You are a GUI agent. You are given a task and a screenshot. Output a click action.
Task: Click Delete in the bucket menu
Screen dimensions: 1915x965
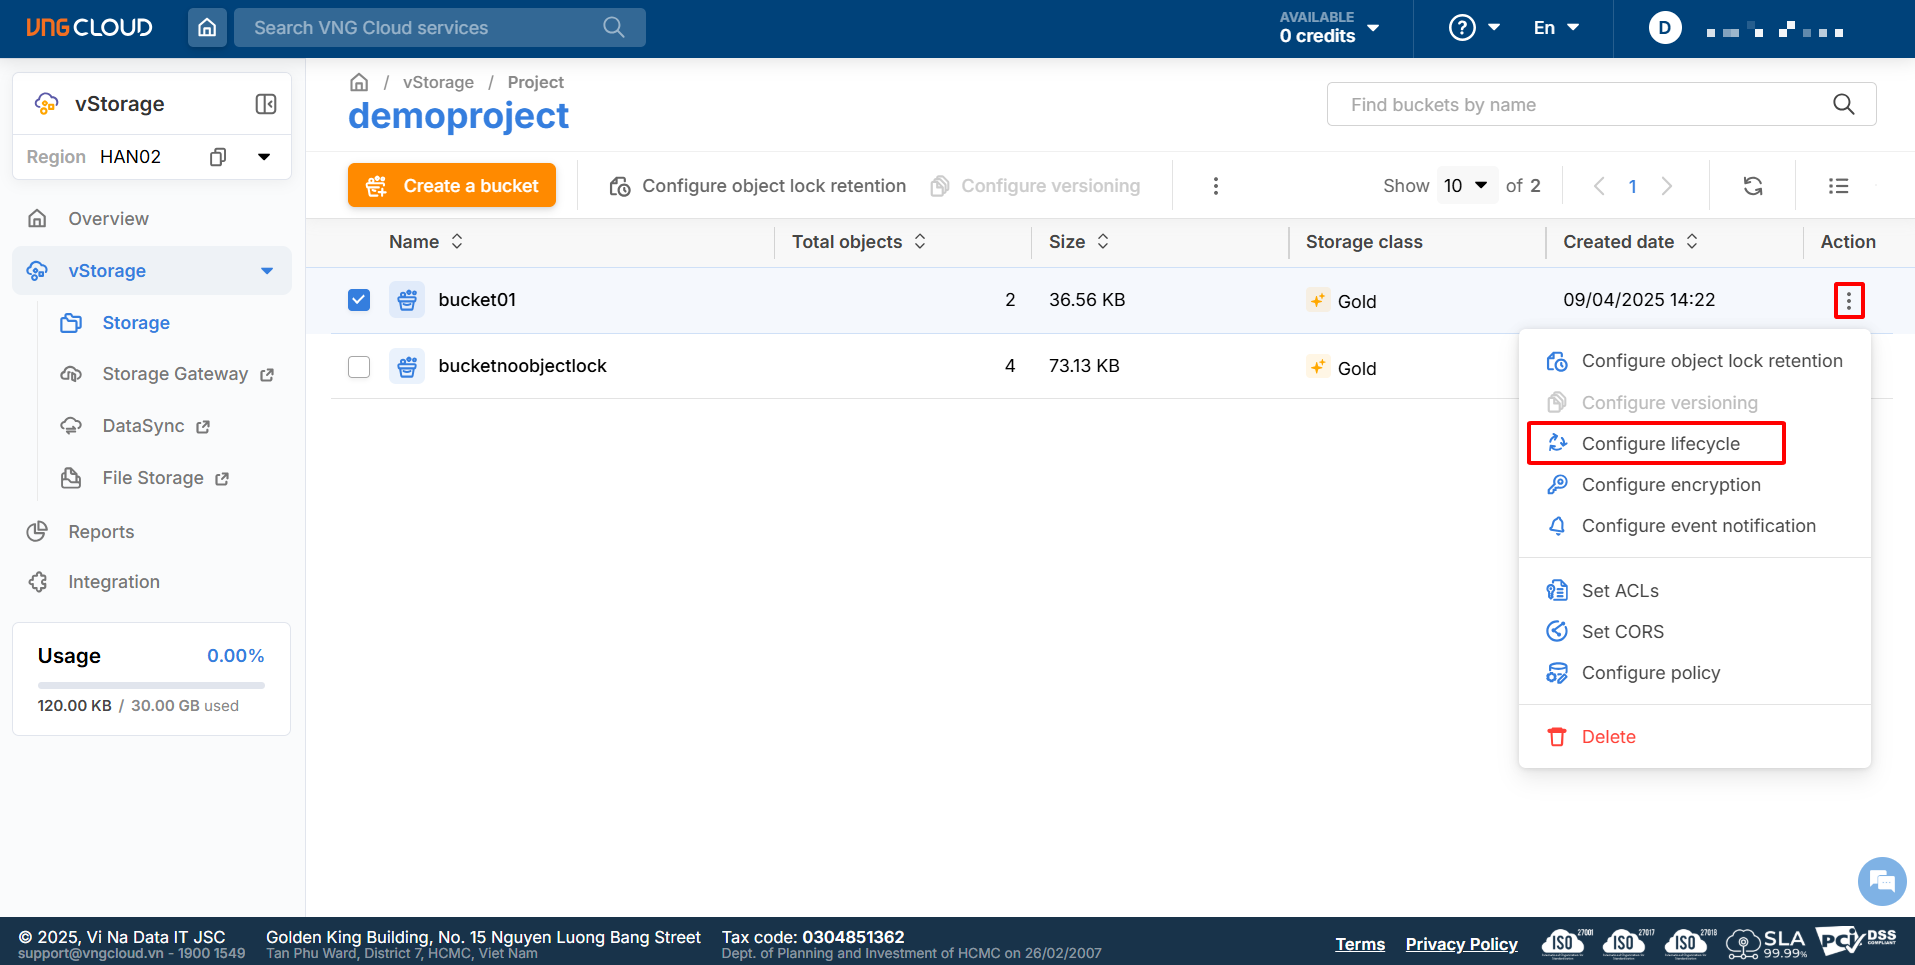point(1608,737)
